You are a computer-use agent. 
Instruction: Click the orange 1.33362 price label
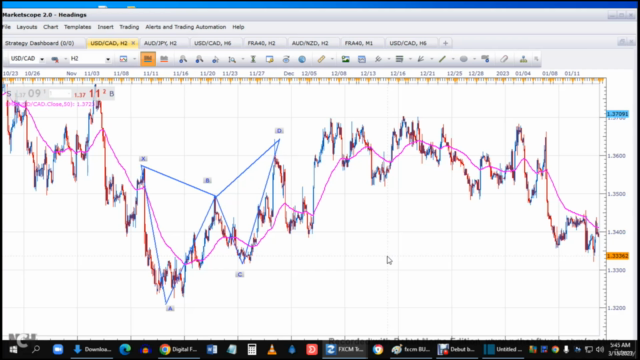(617, 256)
